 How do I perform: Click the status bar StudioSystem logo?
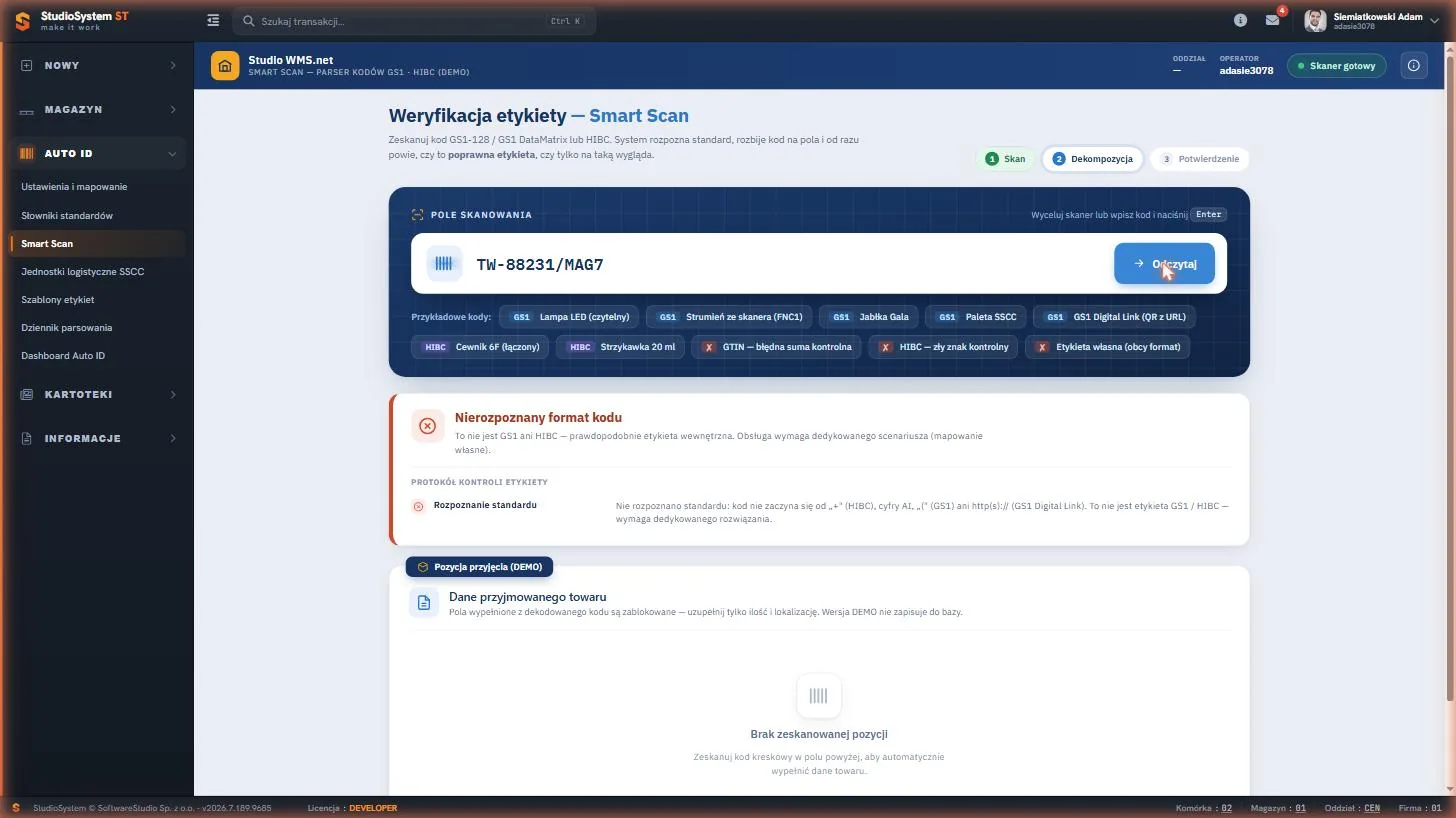[16, 808]
